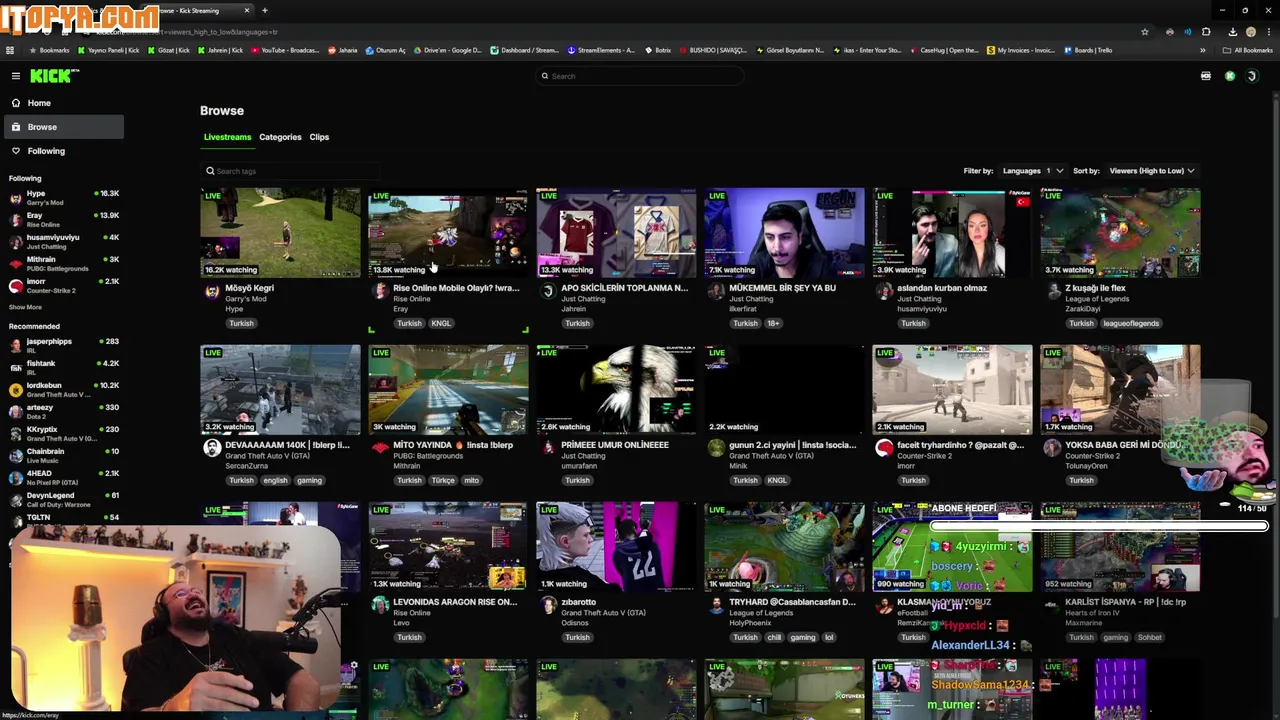The height and width of the screenshot is (720, 1280).
Task: Open the Rise Online Mobile Olaylı stream thumbnail
Action: 448,232
